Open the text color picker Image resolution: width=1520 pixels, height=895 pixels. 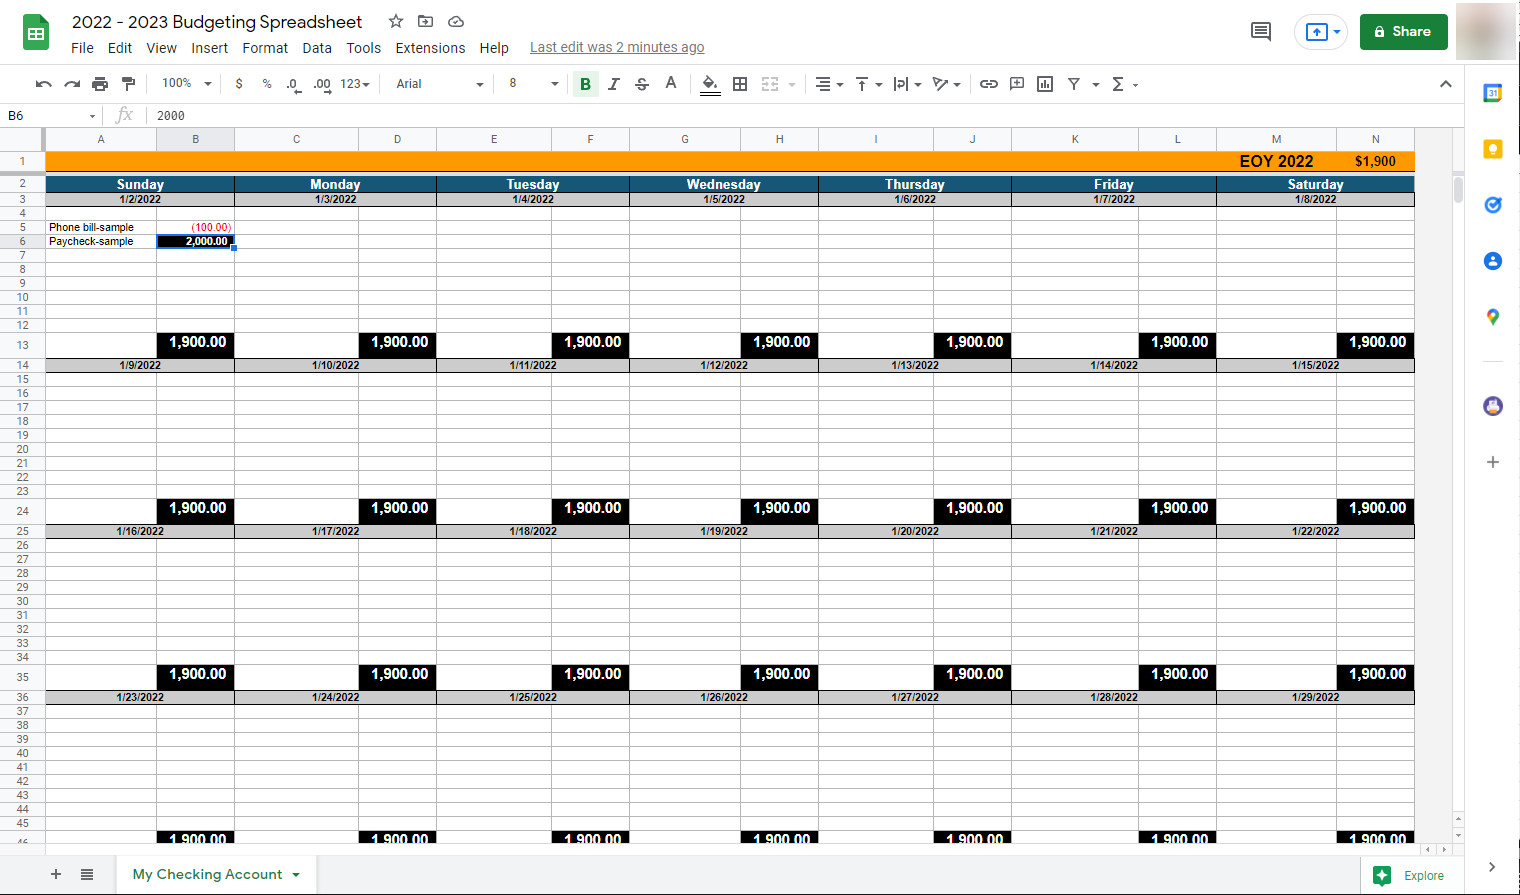[x=671, y=84]
